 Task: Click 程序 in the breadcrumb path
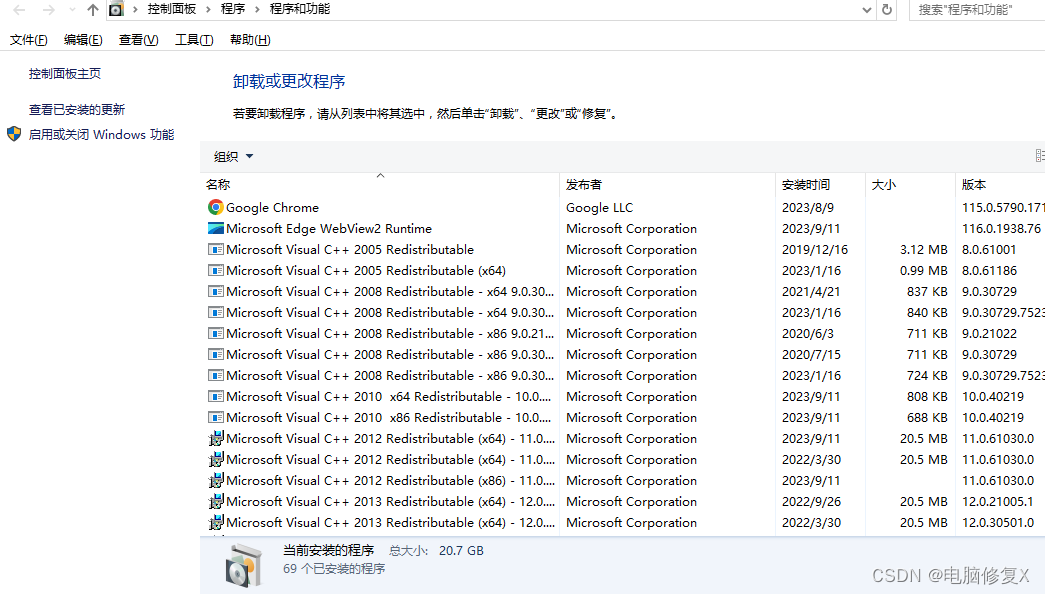point(233,9)
